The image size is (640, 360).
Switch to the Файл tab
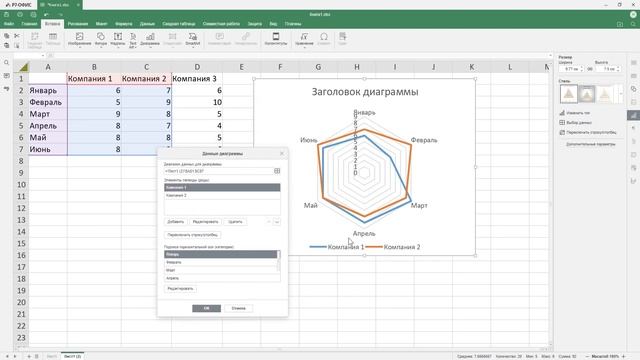(9, 24)
